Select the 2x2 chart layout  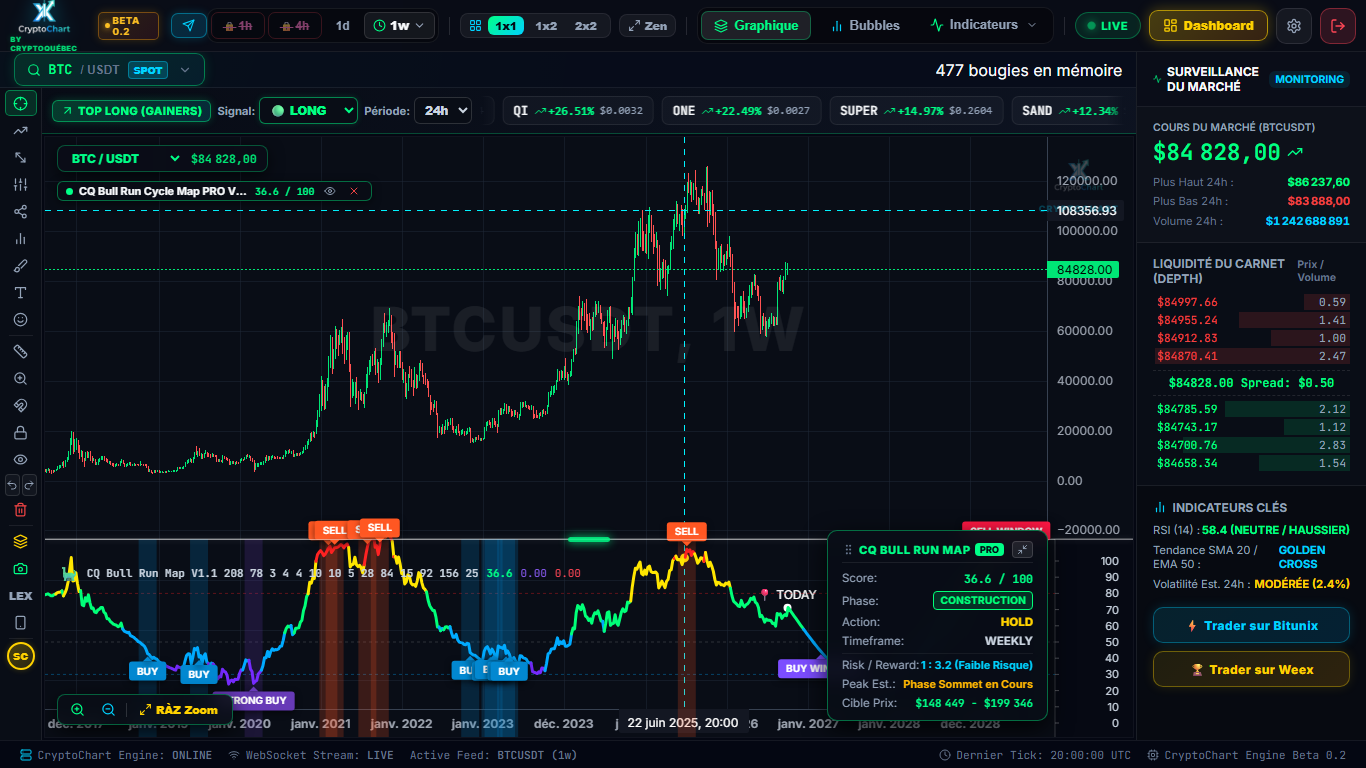585,25
